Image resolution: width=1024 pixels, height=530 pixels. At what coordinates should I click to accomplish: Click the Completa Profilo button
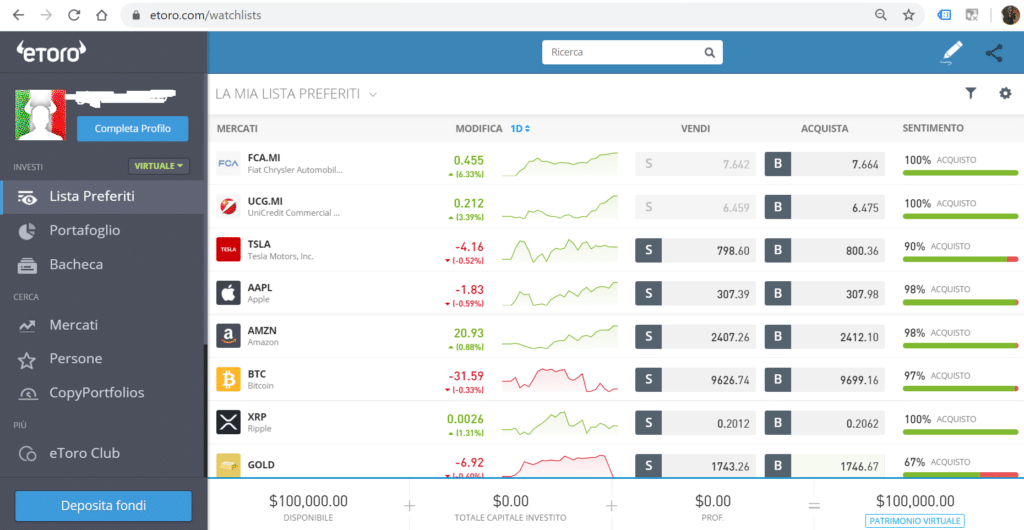[133, 129]
